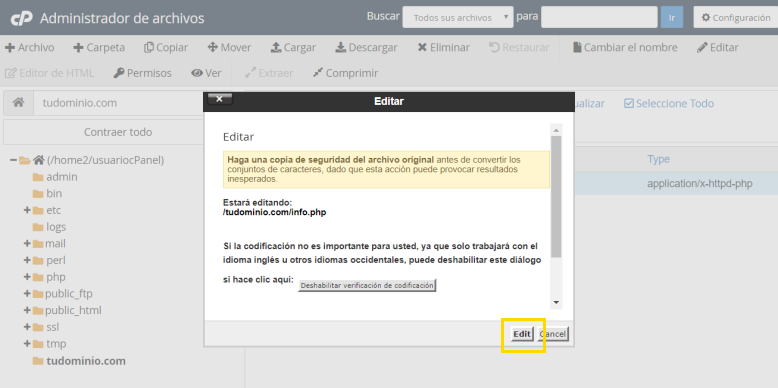The image size is (778, 388).
Task: Create a new folder with Carpeta
Action: (x=99, y=48)
